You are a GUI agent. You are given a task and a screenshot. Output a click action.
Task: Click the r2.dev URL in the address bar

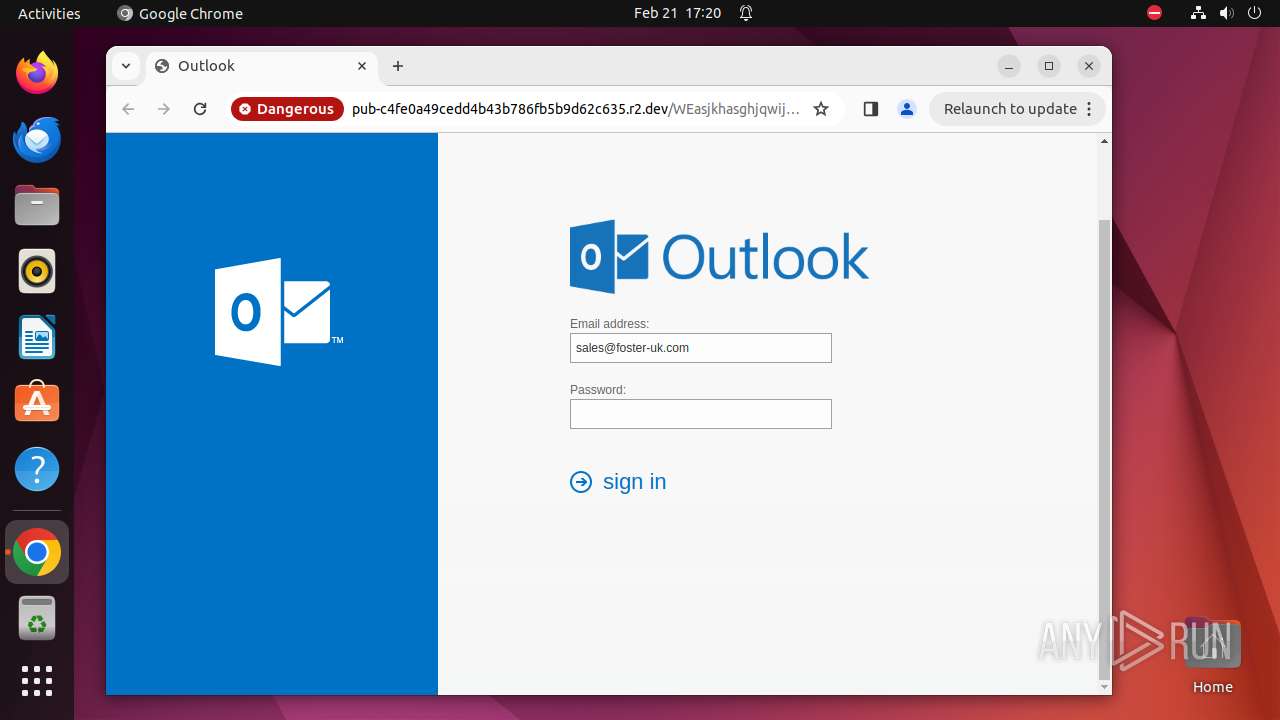576,109
